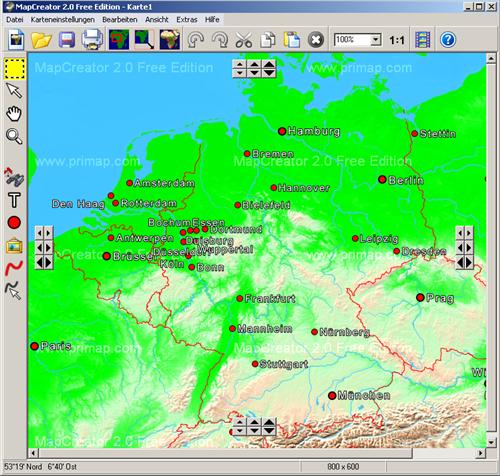
Task: Select the arrow pointer tool
Action: point(14,90)
